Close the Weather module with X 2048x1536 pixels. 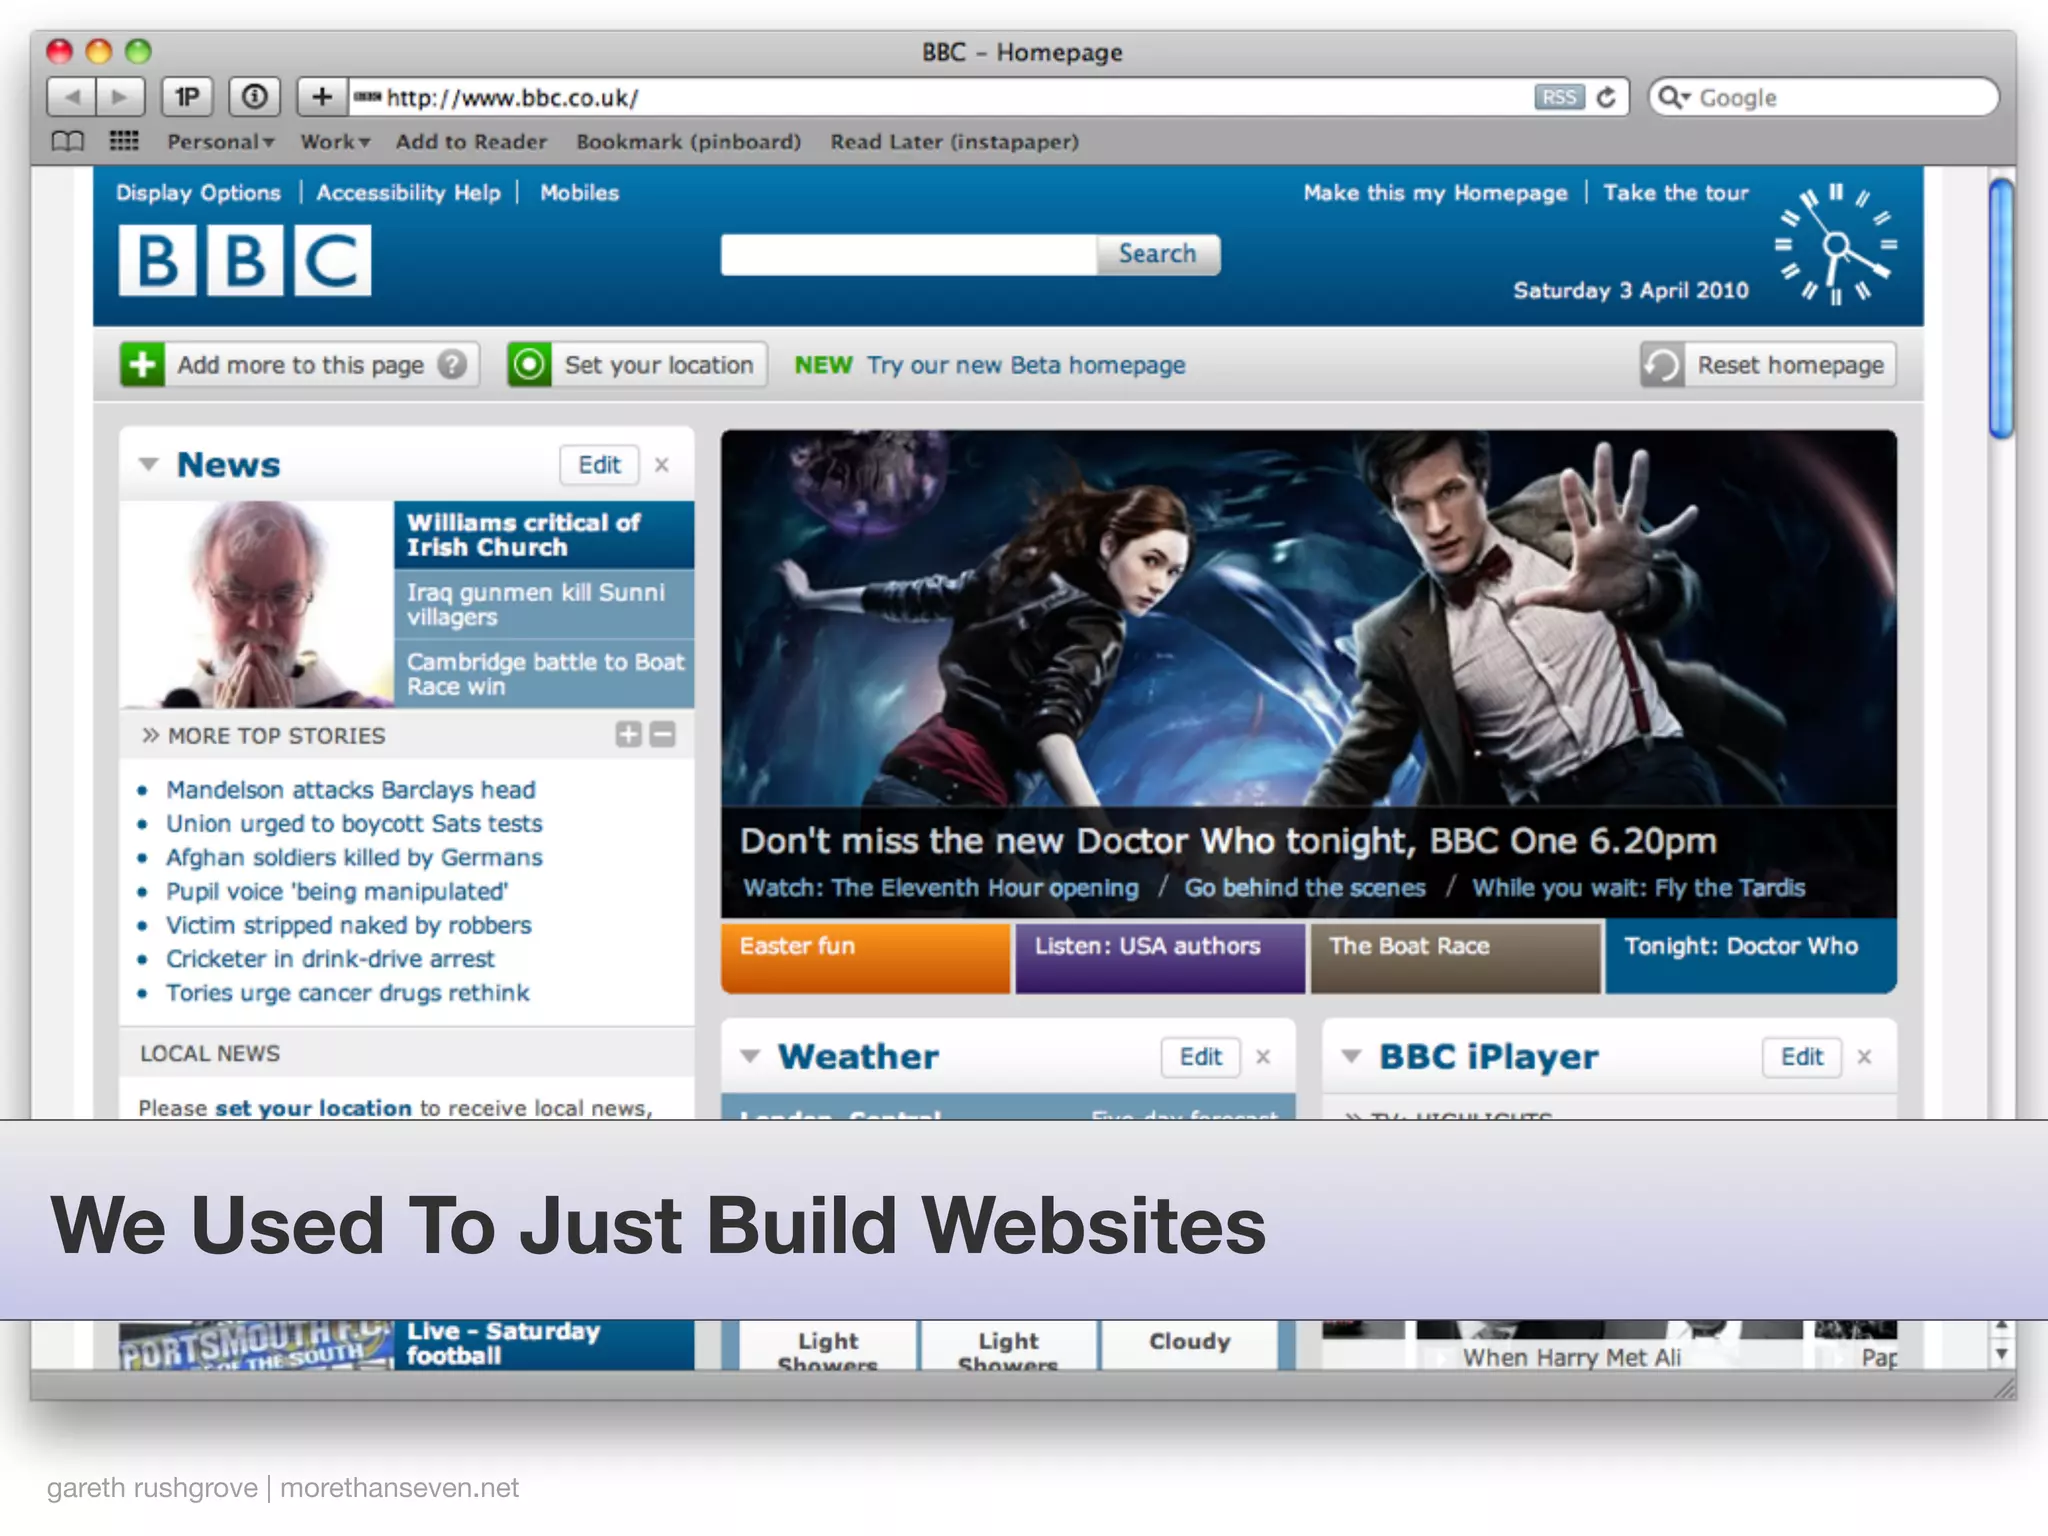1263,1057
